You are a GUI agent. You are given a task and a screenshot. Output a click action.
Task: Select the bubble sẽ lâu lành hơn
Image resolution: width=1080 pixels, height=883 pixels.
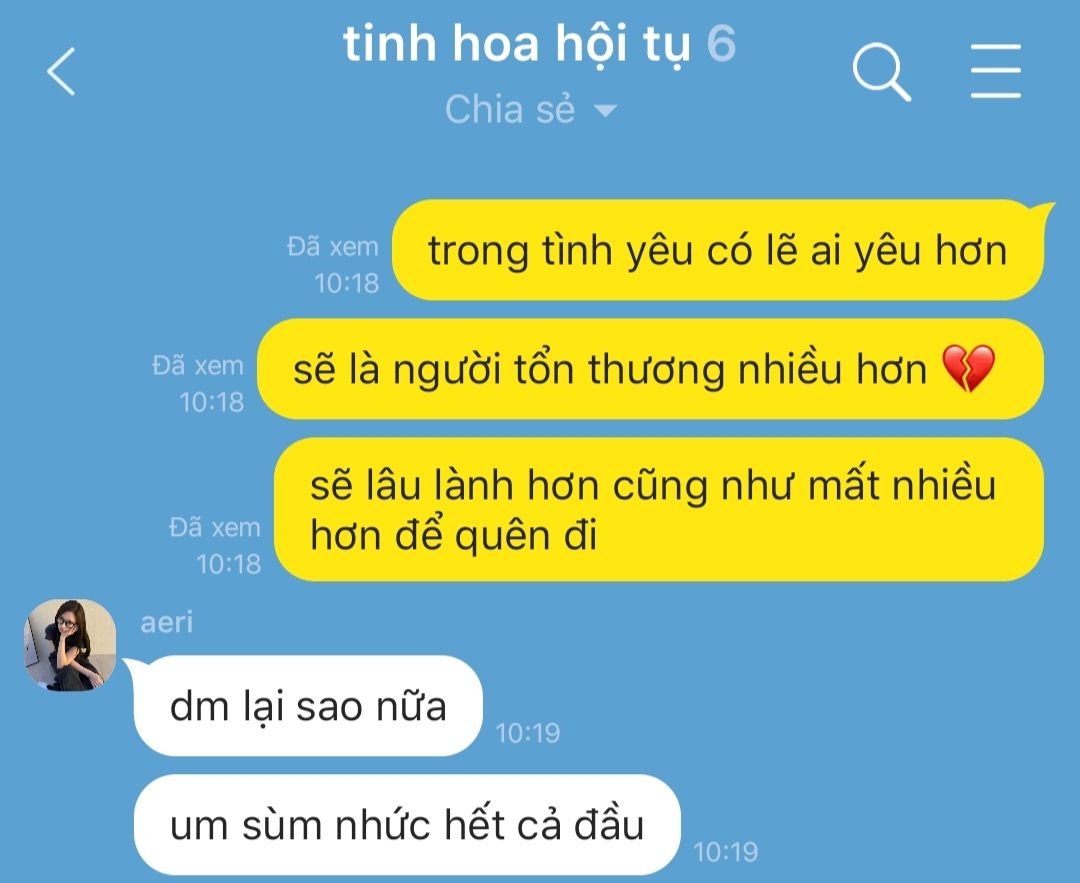click(x=659, y=510)
